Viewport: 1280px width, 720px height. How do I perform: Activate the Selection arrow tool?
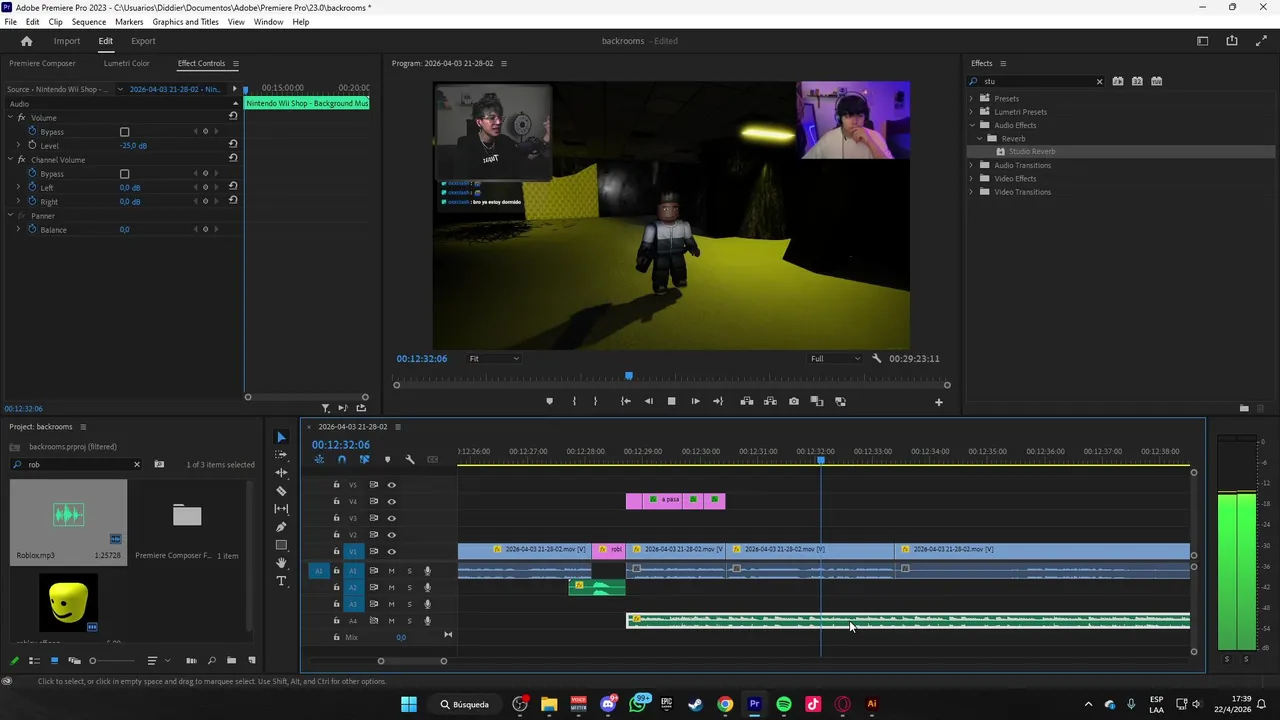(x=281, y=437)
